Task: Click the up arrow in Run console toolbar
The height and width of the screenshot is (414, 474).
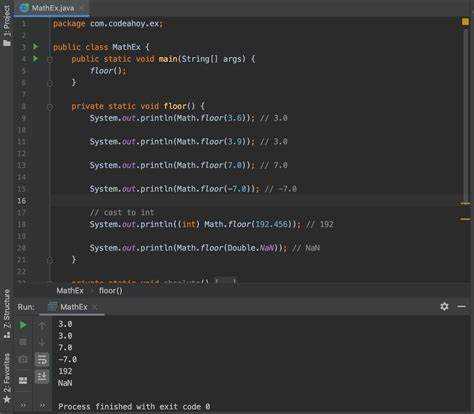Action: tap(42, 325)
